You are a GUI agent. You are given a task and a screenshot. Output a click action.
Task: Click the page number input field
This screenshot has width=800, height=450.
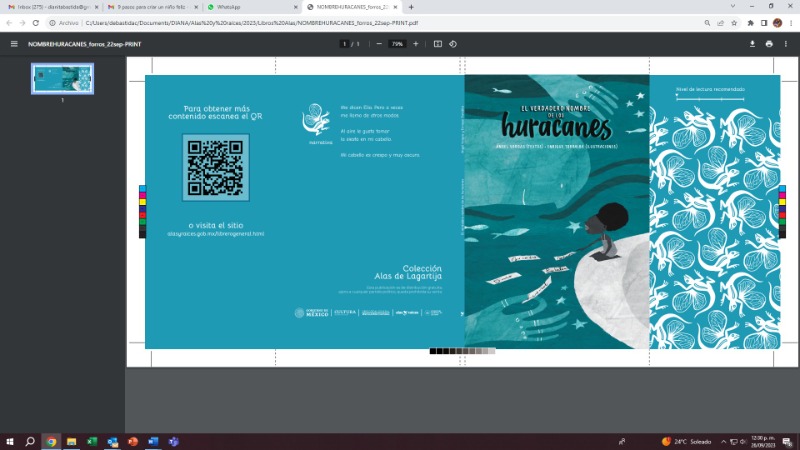(344, 44)
